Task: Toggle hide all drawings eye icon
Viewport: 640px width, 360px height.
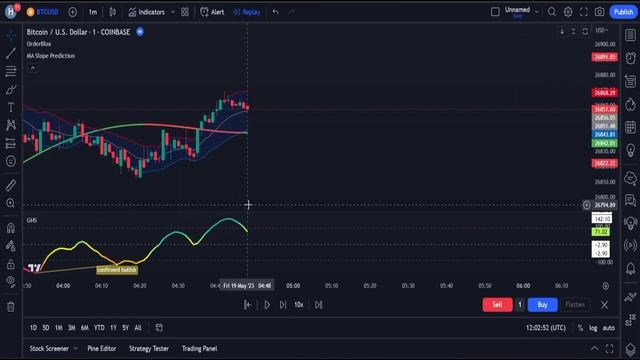Action: (x=11, y=281)
